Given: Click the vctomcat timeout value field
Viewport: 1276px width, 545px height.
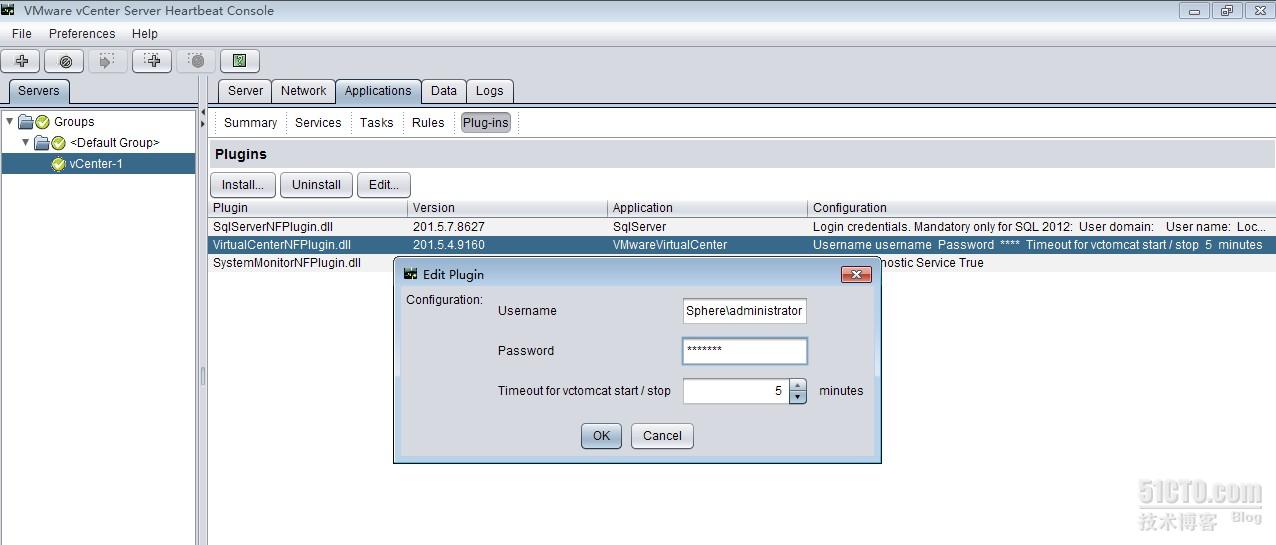Looking at the screenshot, I should click(x=736, y=391).
